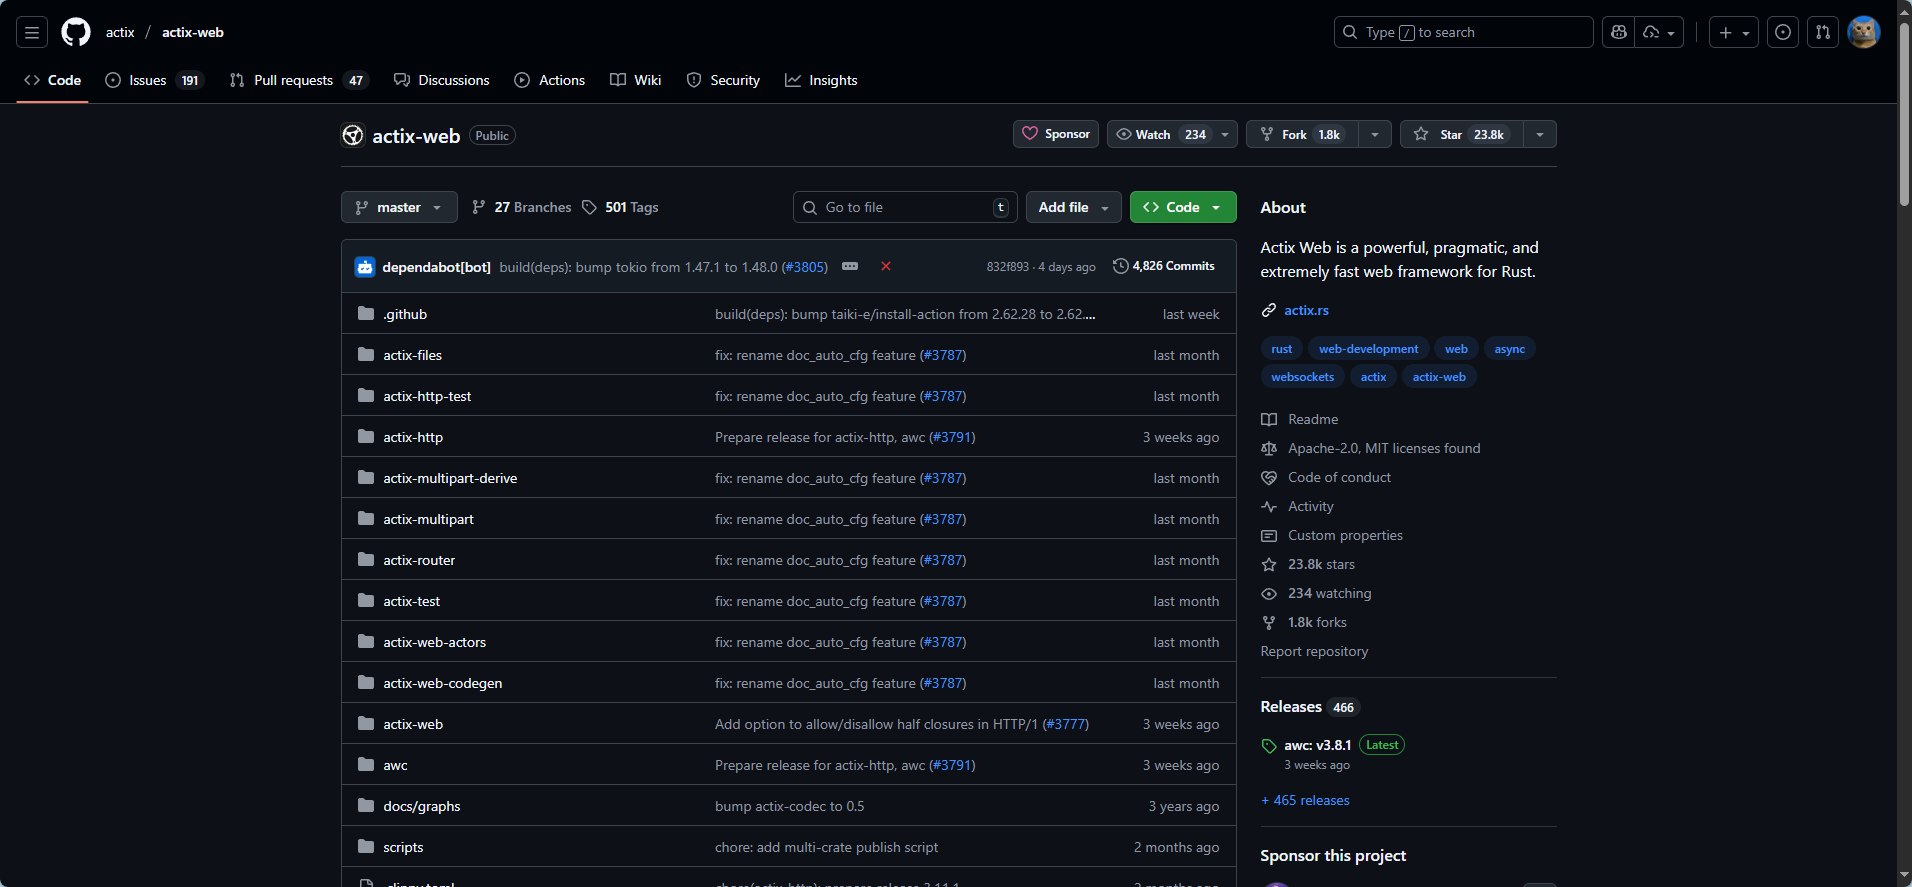Screen dimensions: 1912x887
Task: Click the Sponsor button
Action: (1056, 134)
